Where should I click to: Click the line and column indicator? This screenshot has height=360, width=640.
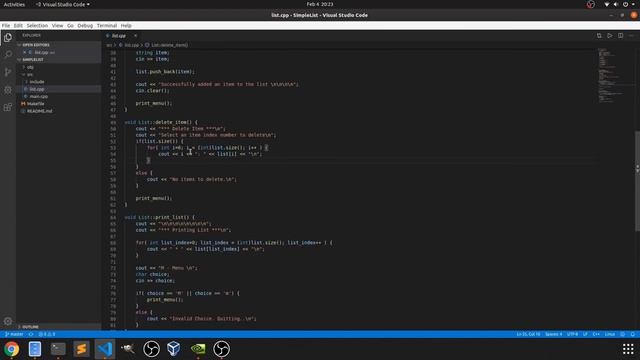tap(528, 334)
